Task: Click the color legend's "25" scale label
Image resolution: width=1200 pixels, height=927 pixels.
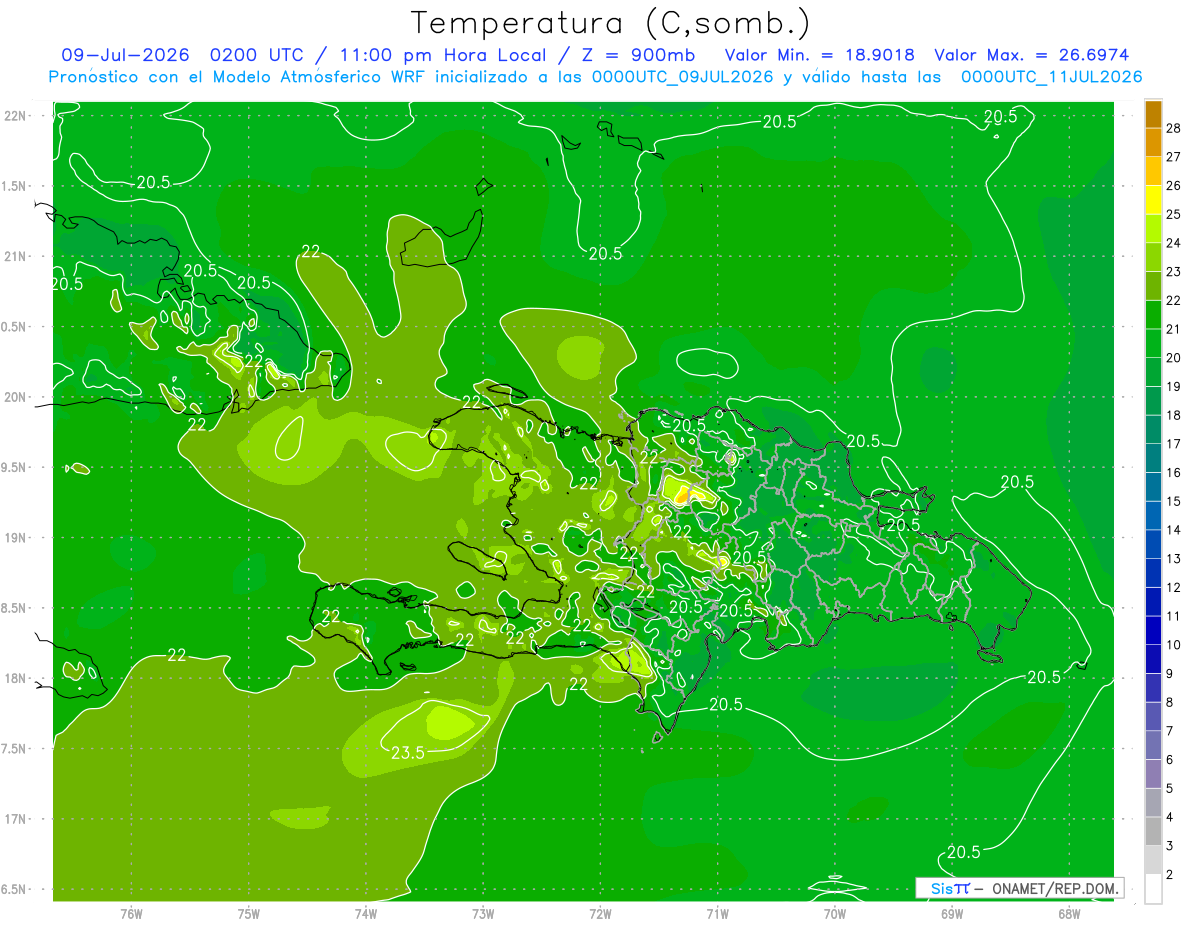Action: [x=1173, y=214]
